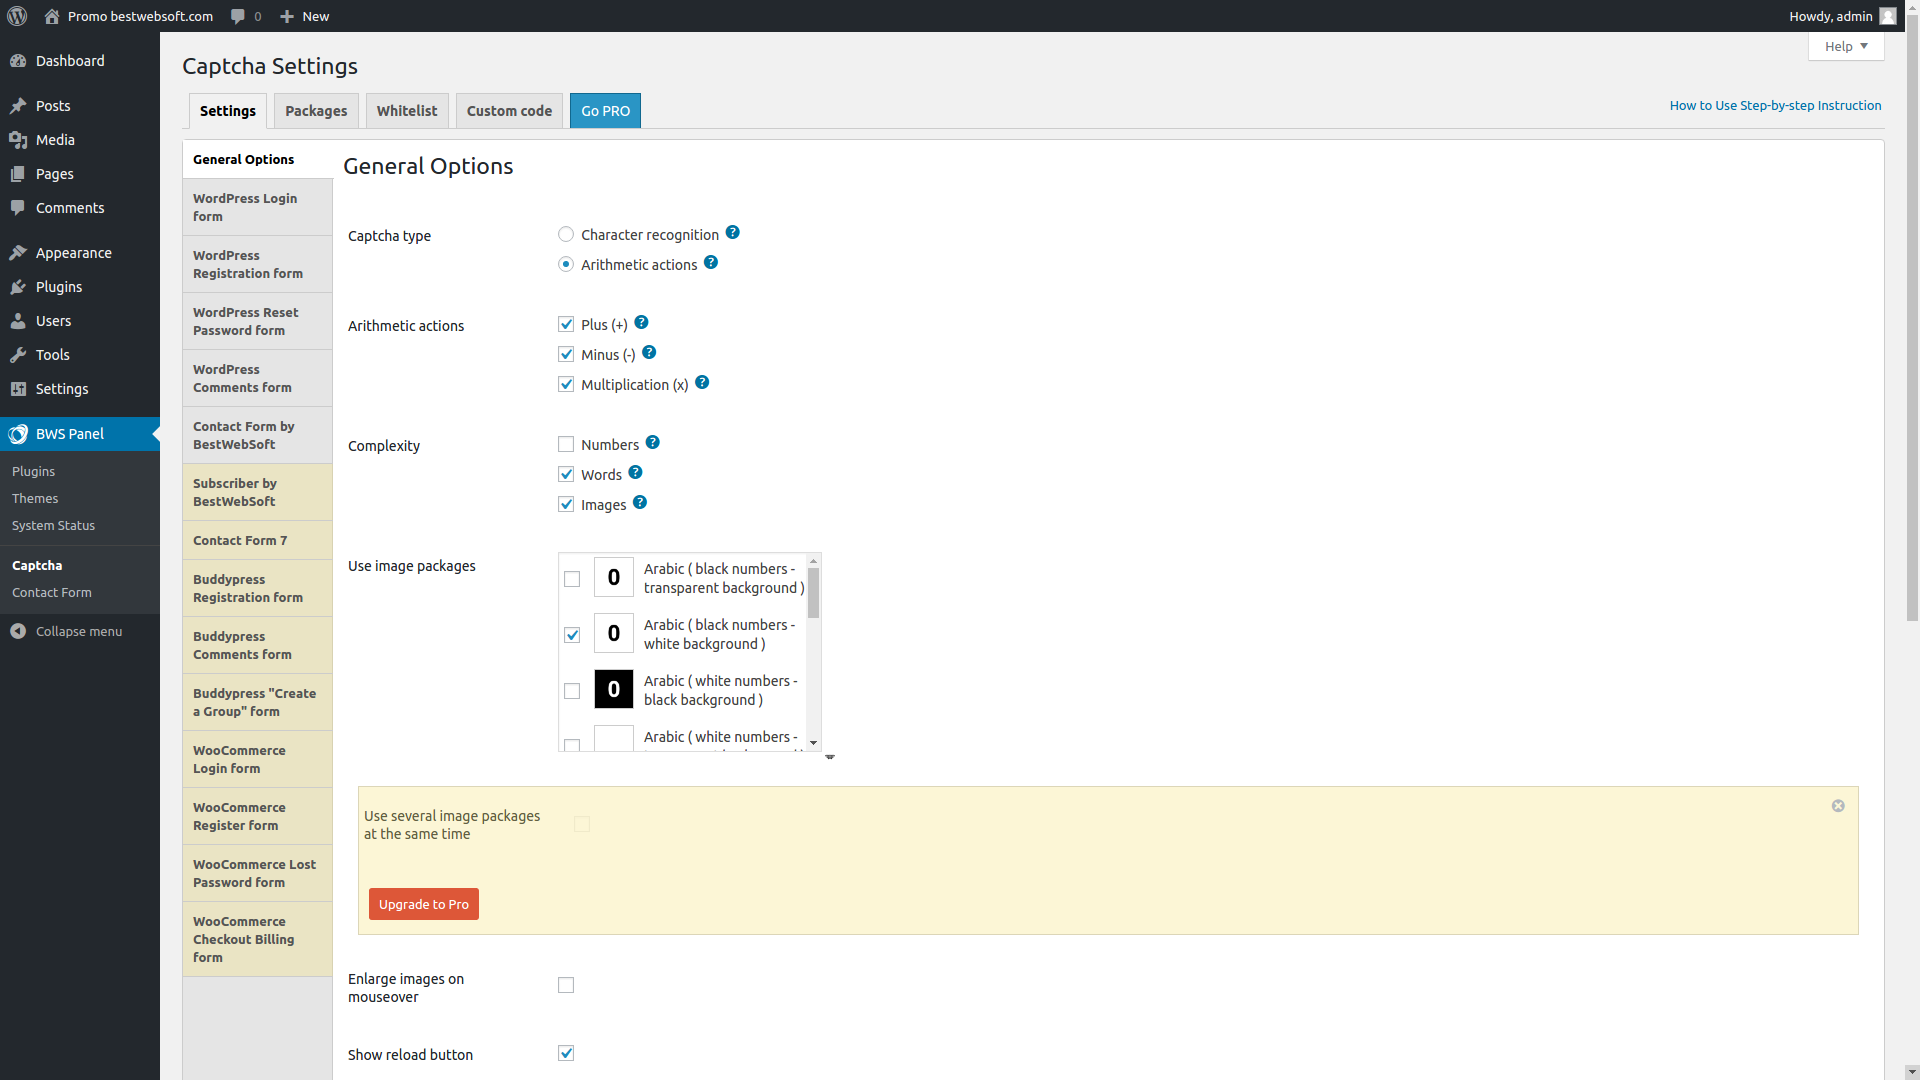Click help icon next to Images complexity
This screenshot has height=1080, width=1920.
(x=640, y=503)
